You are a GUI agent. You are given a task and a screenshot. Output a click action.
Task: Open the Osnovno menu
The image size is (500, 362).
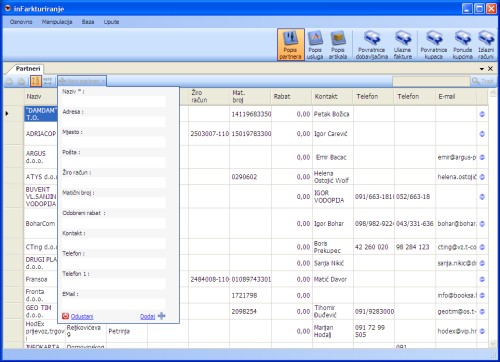pyautogui.click(x=21, y=22)
